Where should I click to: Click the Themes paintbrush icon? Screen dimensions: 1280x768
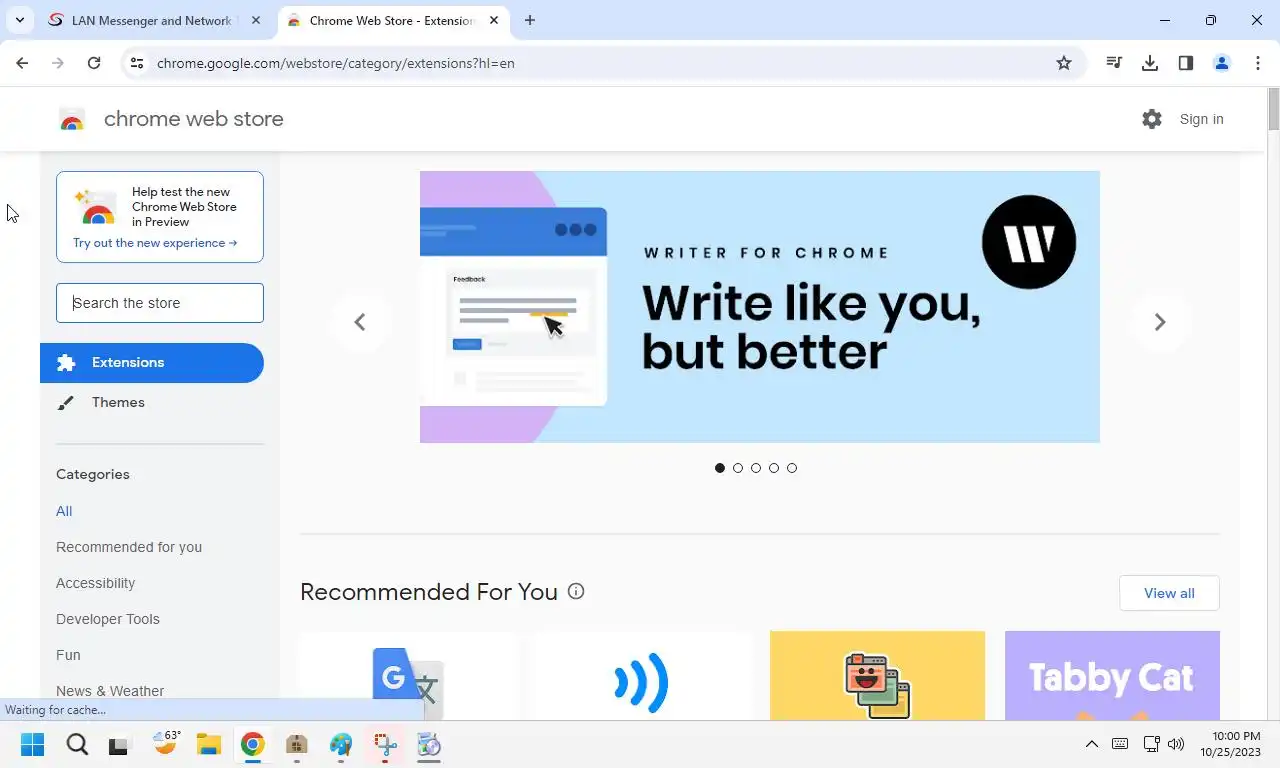pyautogui.click(x=66, y=403)
